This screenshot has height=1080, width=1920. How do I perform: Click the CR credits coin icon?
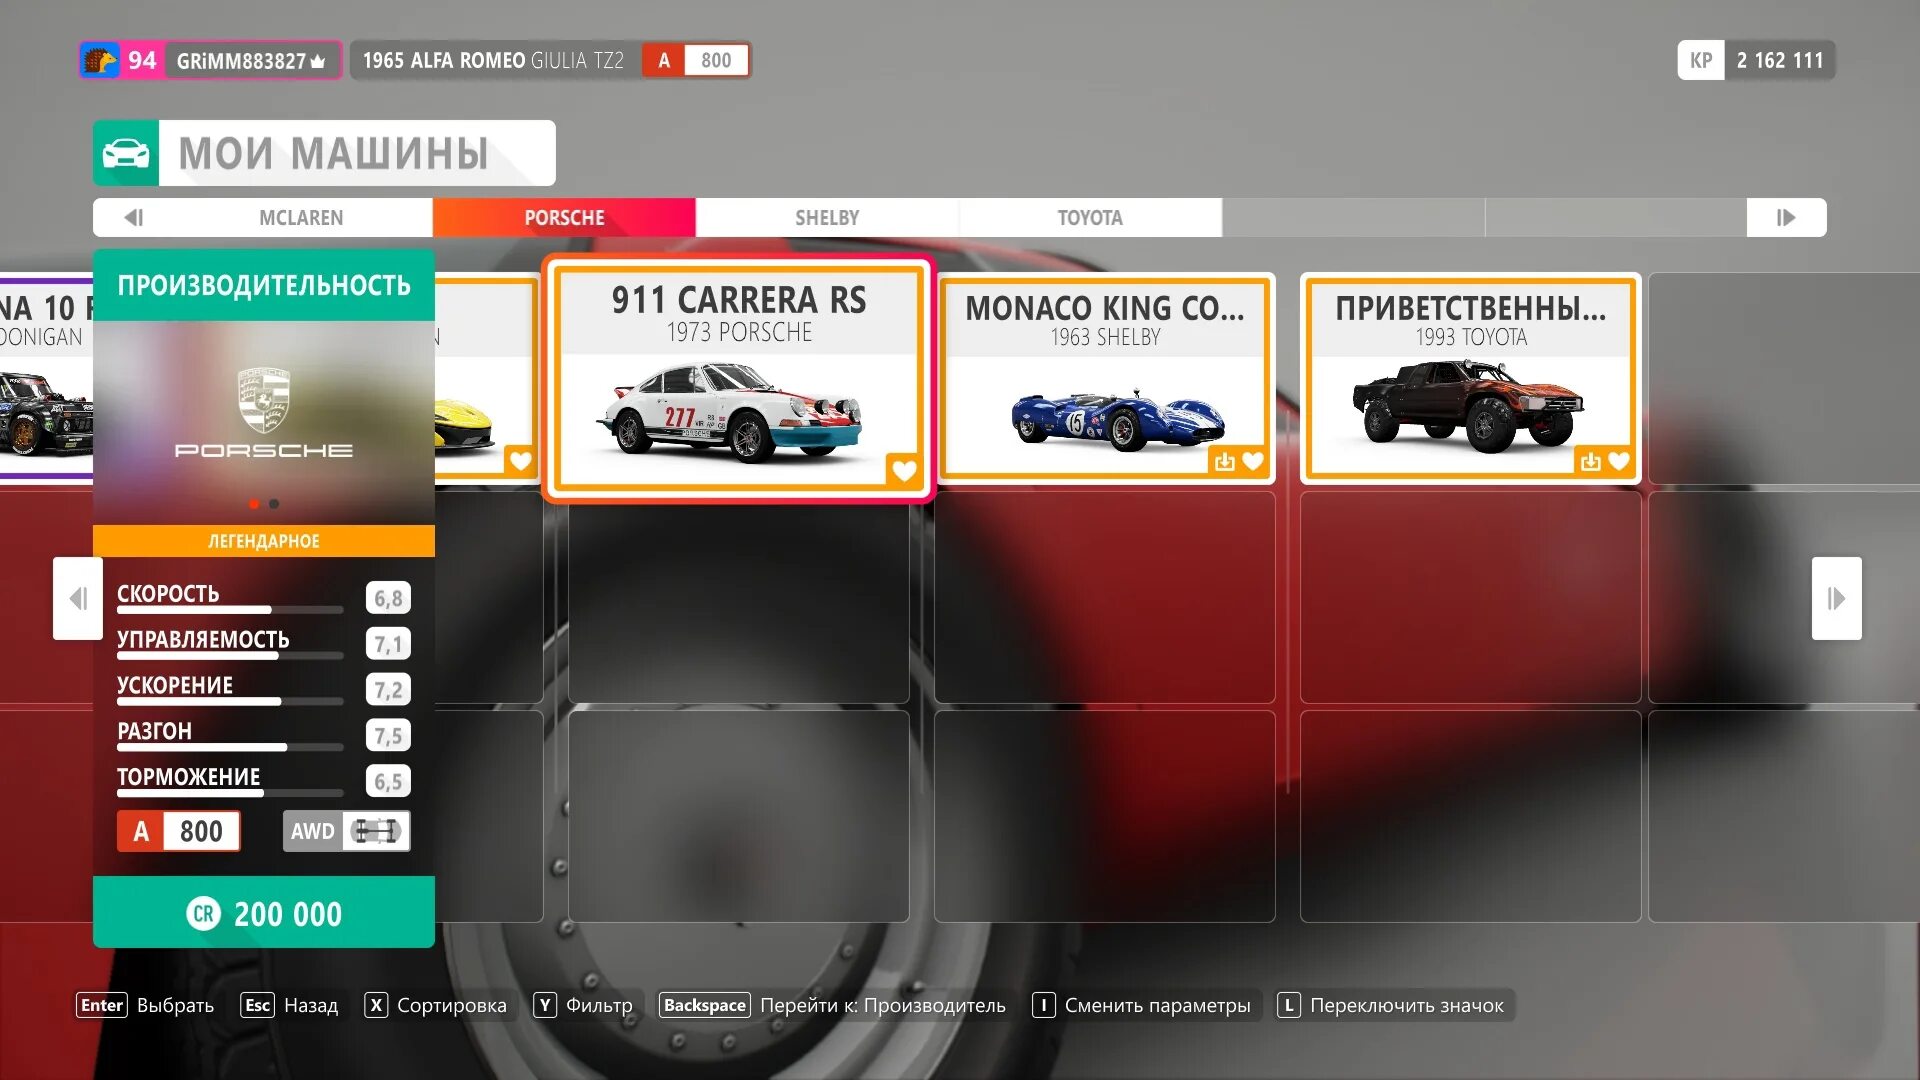[203, 913]
